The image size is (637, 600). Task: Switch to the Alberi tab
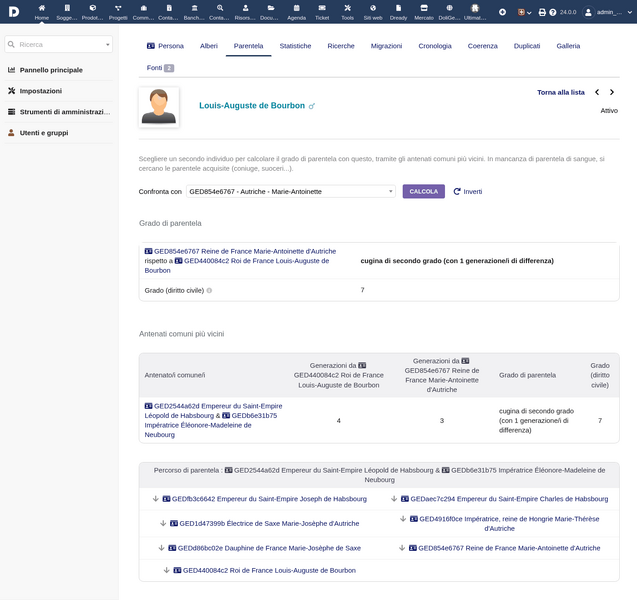coord(209,46)
